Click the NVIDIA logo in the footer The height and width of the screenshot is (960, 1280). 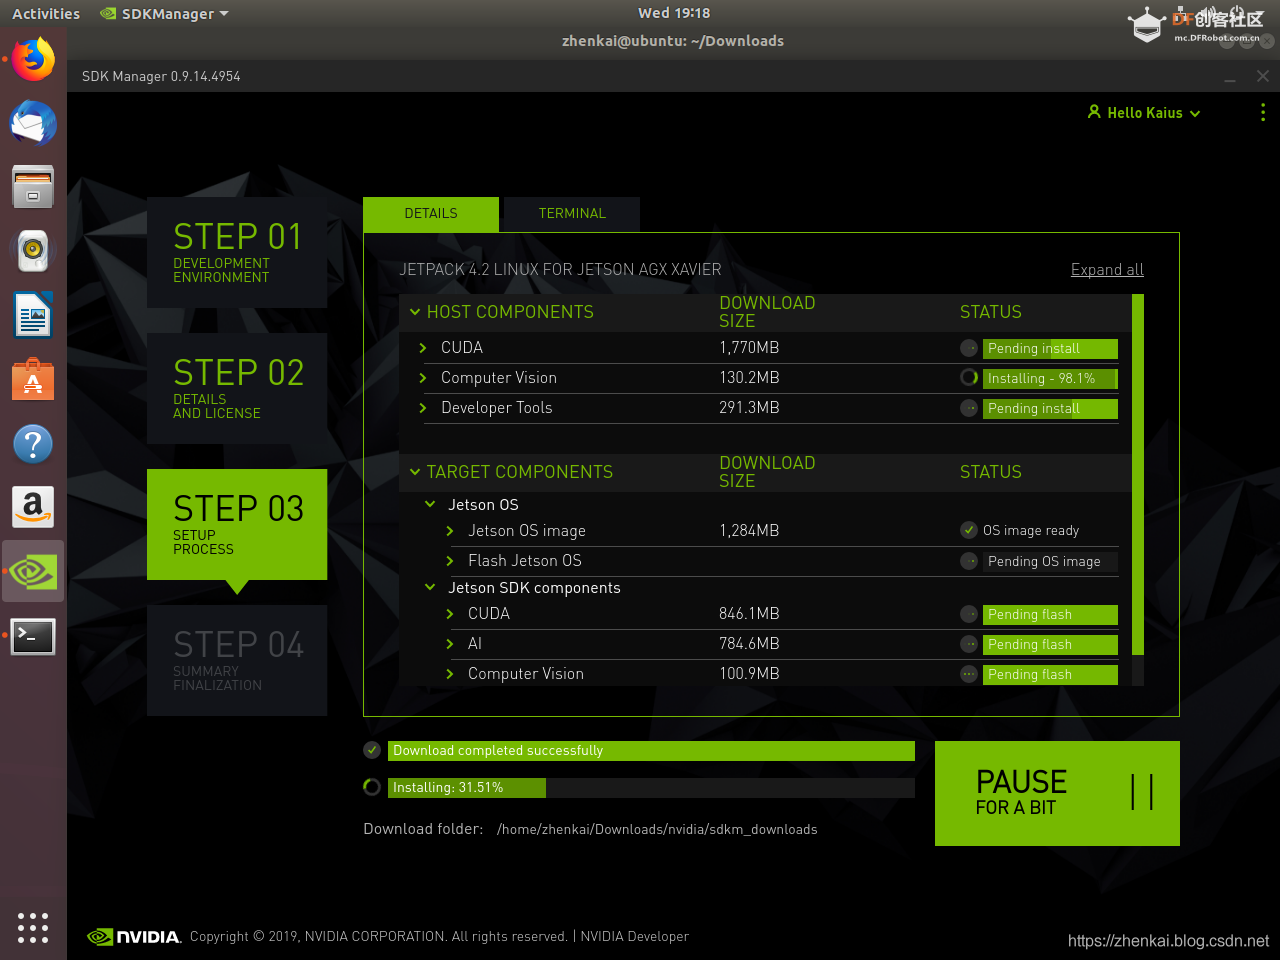133,937
